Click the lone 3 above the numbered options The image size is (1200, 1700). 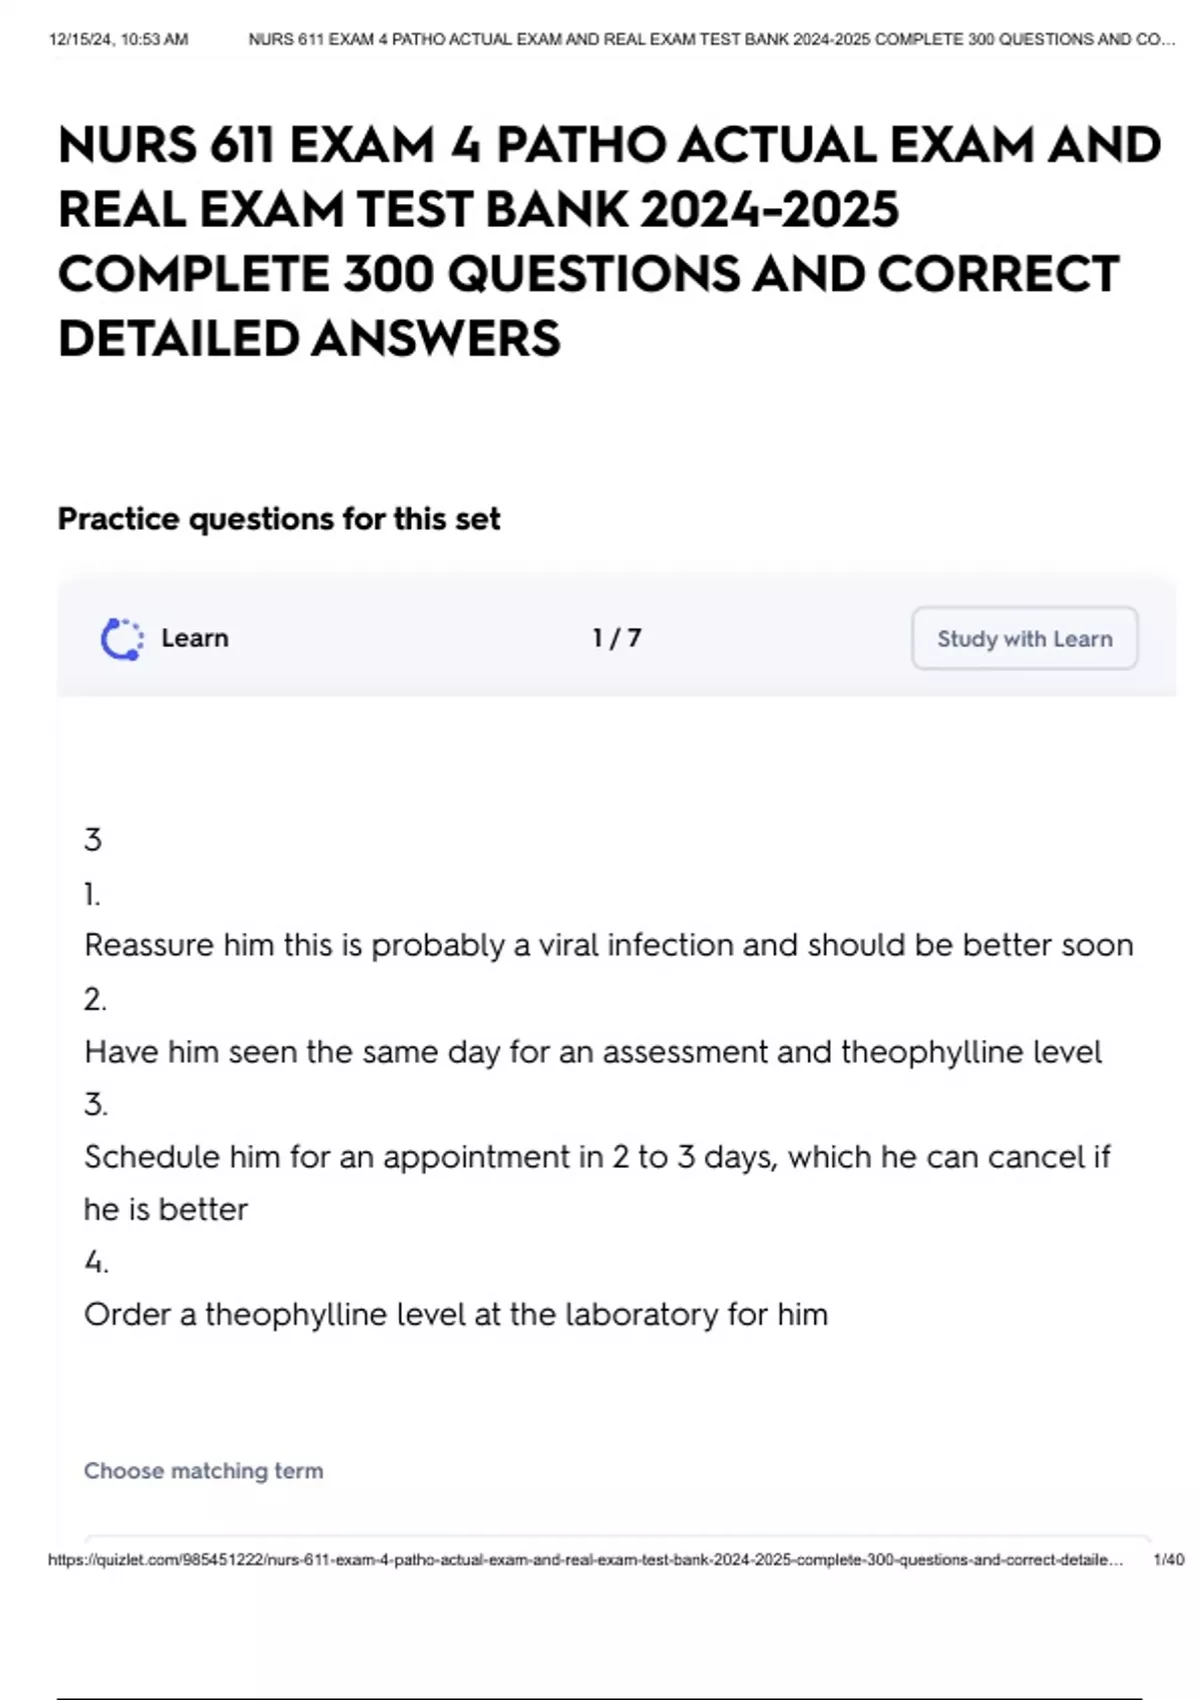pyautogui.click(x=93, y=839)
